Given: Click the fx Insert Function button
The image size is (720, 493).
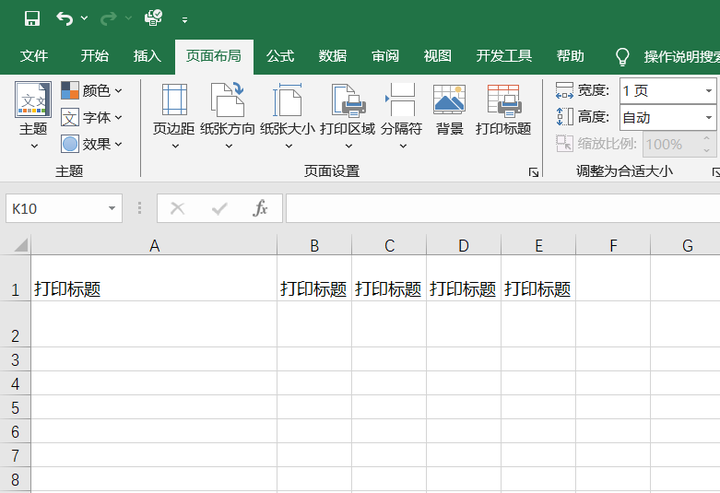Looking at the screenshot, I should 260,209.
